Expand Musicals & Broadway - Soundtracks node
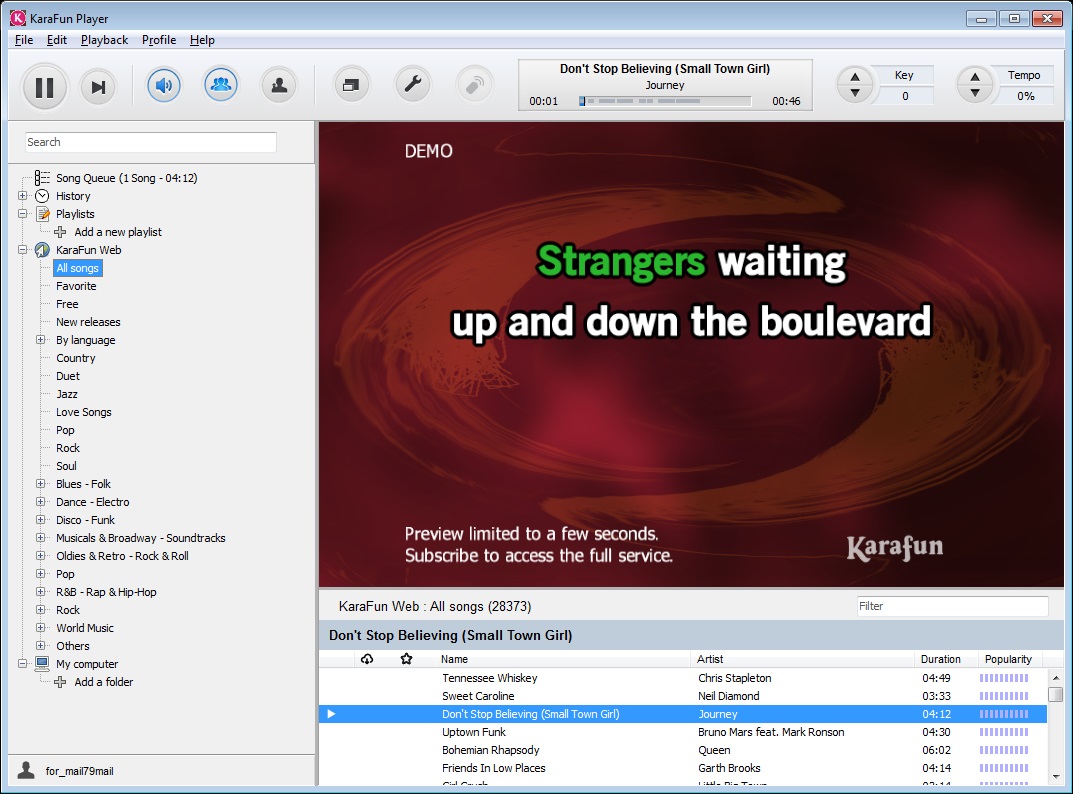This screenshot has width=1073, height=794. click(41, 538)
